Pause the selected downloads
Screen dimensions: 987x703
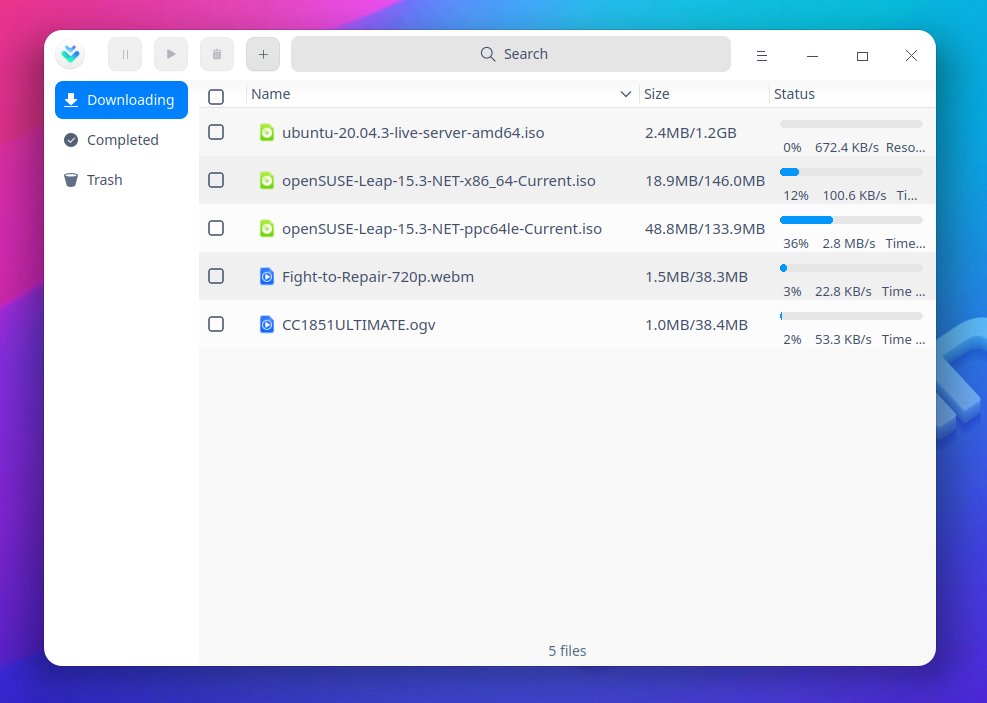tap(125, 54)
